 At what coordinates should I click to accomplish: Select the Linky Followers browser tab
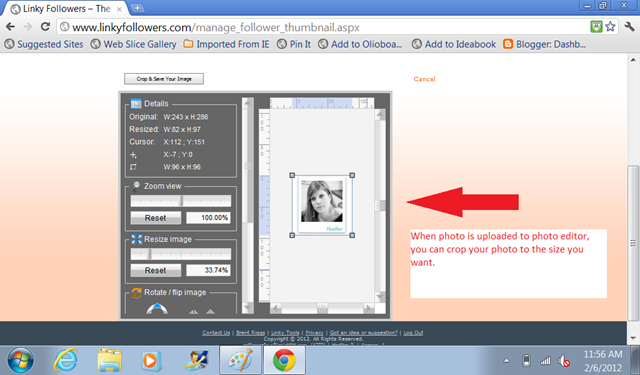tap(65, 9)
